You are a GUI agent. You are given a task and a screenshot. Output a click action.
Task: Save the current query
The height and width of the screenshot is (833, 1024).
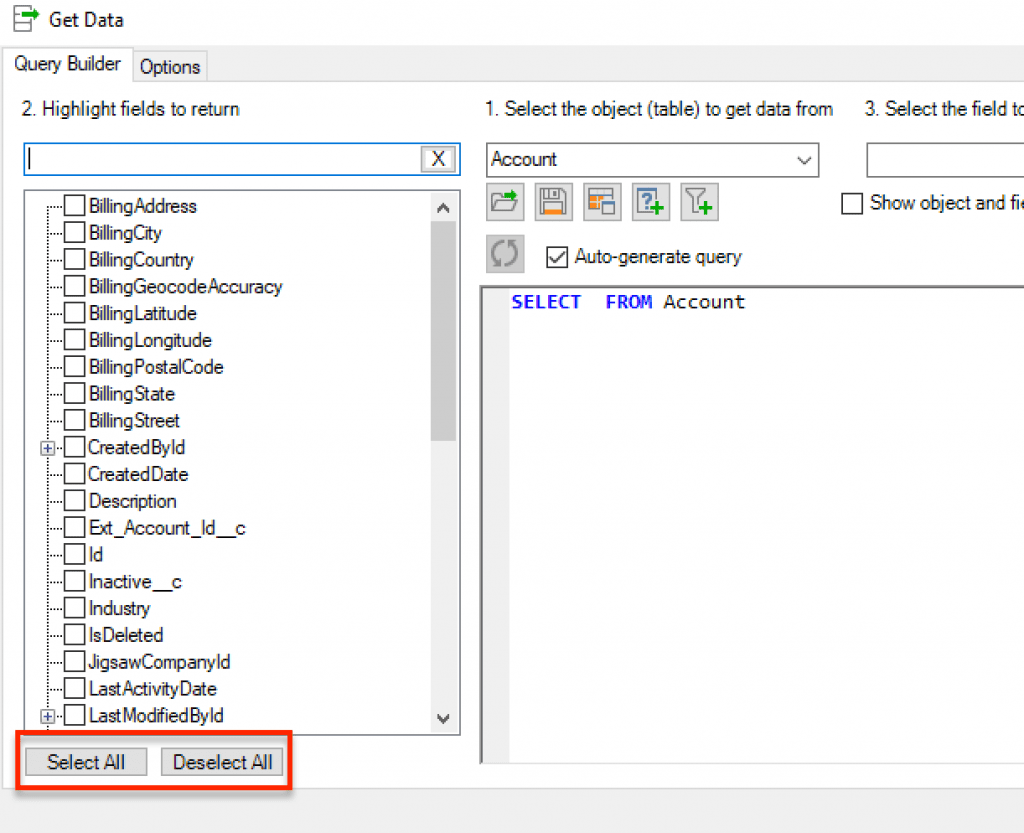pyautogui.click(x=553, y=201)
